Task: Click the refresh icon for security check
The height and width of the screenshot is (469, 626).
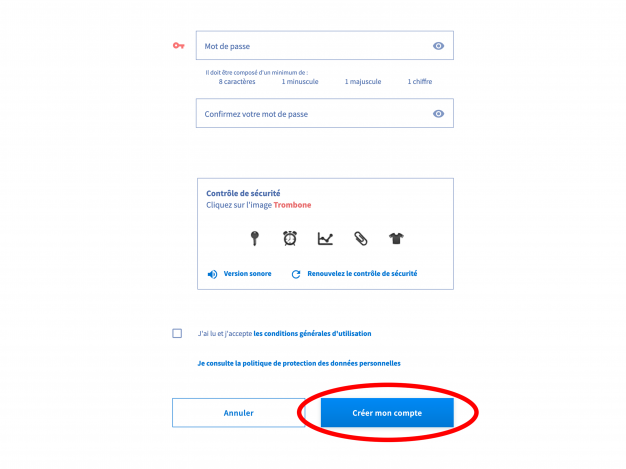Action: [296, 274]
